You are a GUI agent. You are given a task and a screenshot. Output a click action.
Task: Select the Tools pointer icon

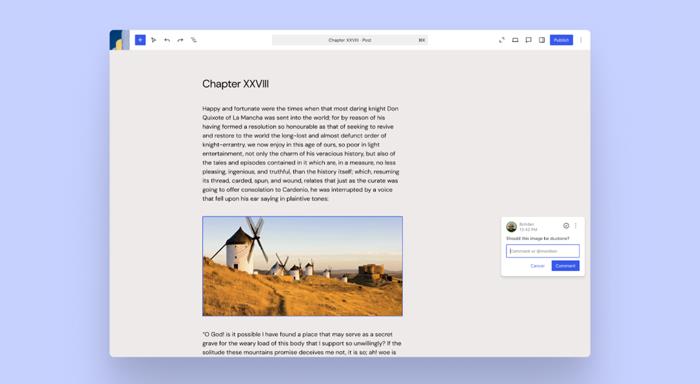[154, 40]
